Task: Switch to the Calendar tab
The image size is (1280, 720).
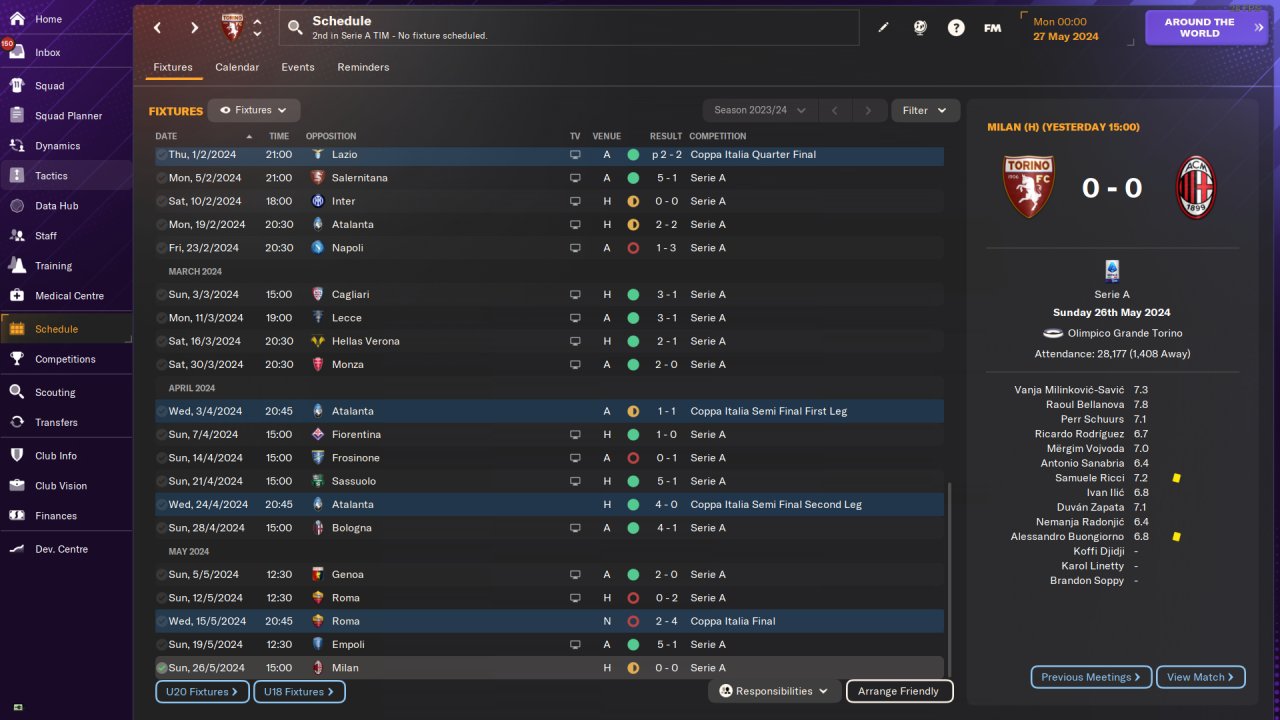Action: [x=237, y=67]
